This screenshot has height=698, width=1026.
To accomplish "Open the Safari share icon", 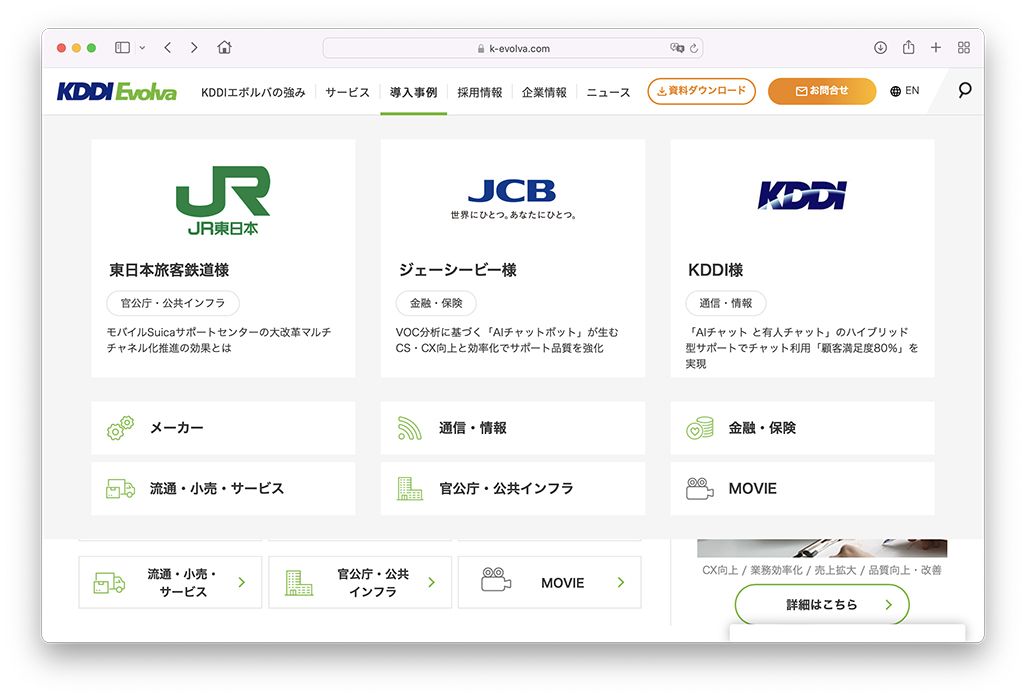I will pyautogui.click(x=909, y=47).
